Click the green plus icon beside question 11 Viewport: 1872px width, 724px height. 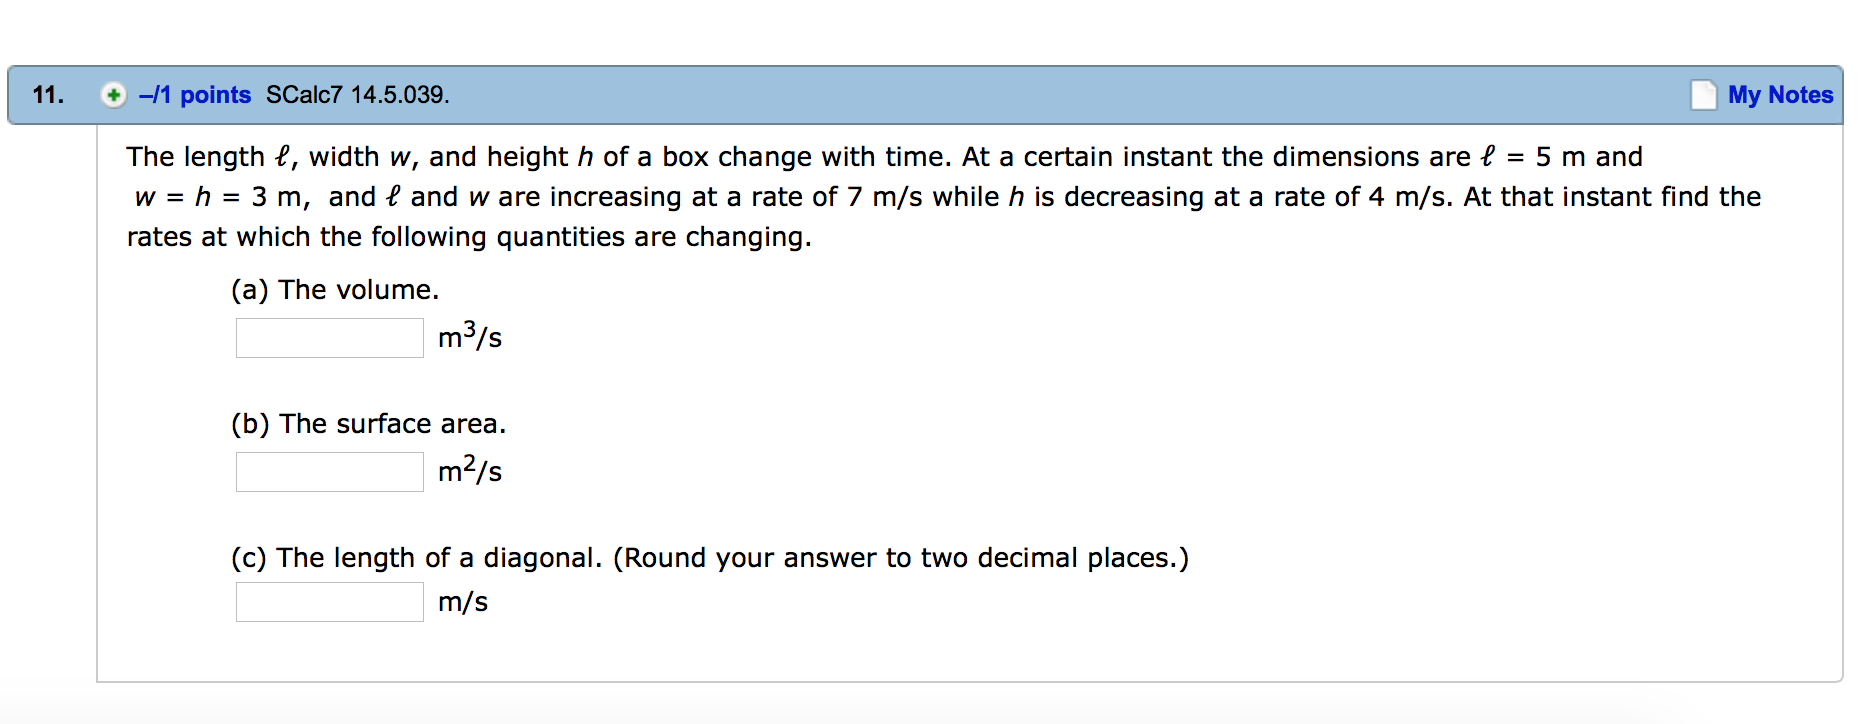pyautogui.click(x=113, y=95)
